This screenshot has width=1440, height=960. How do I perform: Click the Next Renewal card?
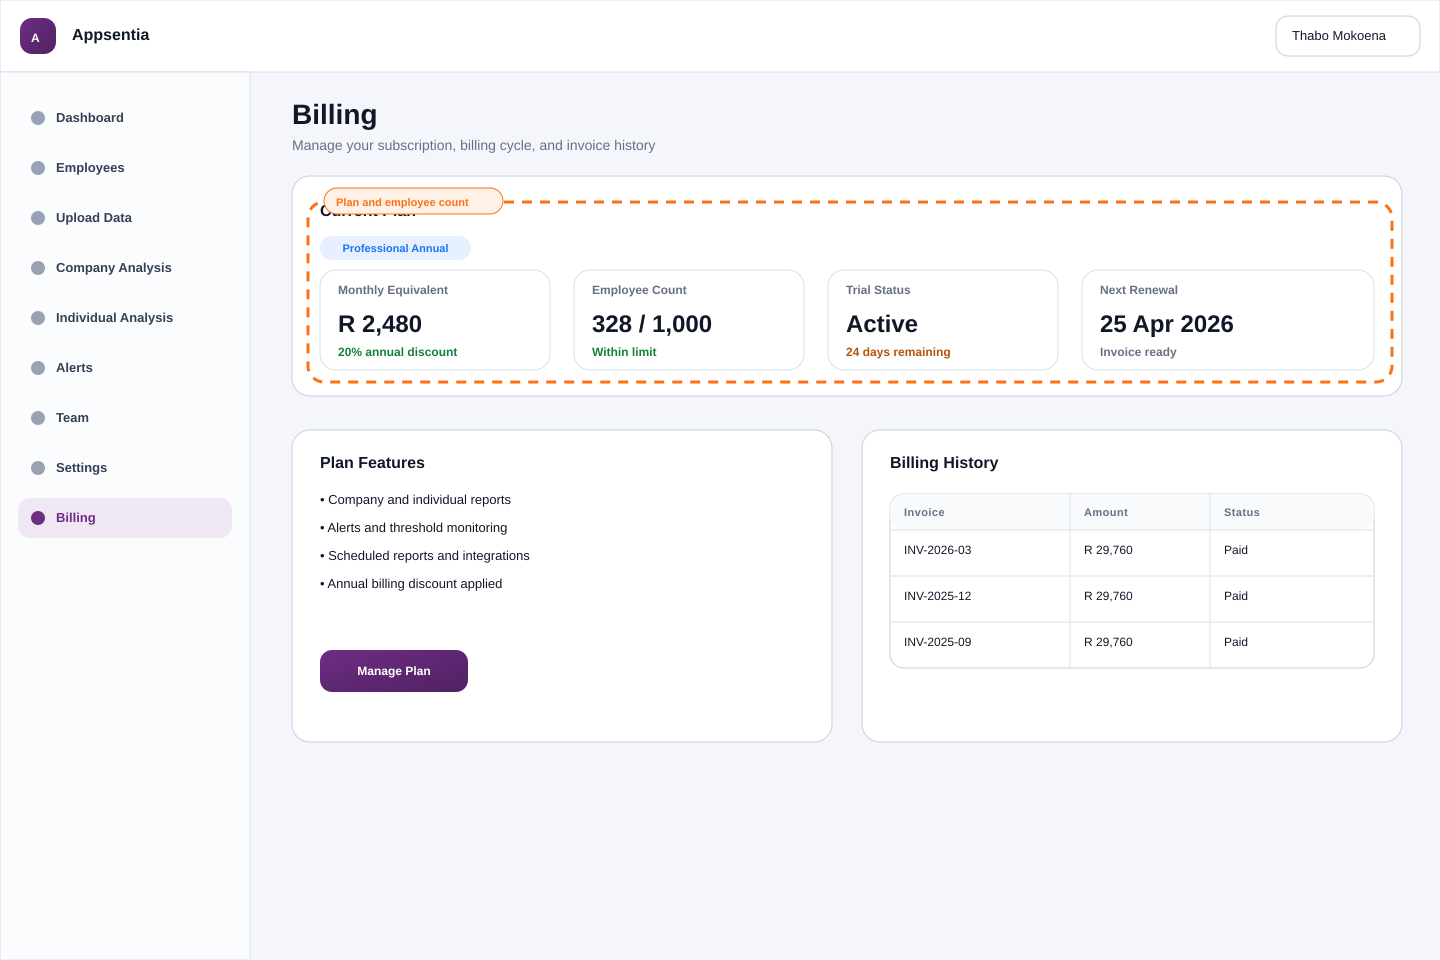tap(1228, 320)
